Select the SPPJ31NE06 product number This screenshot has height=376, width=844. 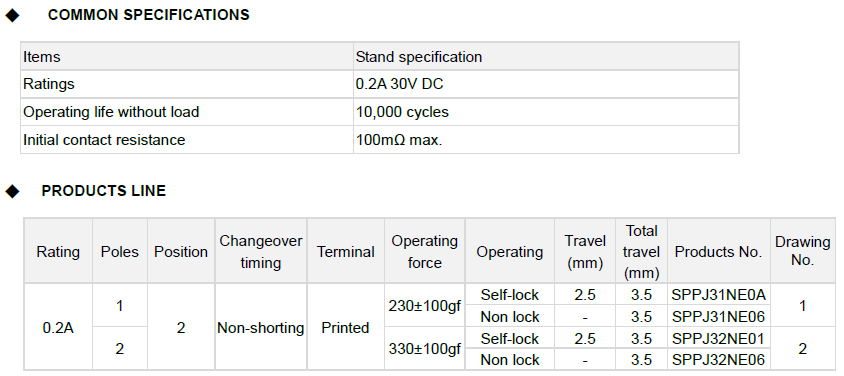(x=719, y=316)
